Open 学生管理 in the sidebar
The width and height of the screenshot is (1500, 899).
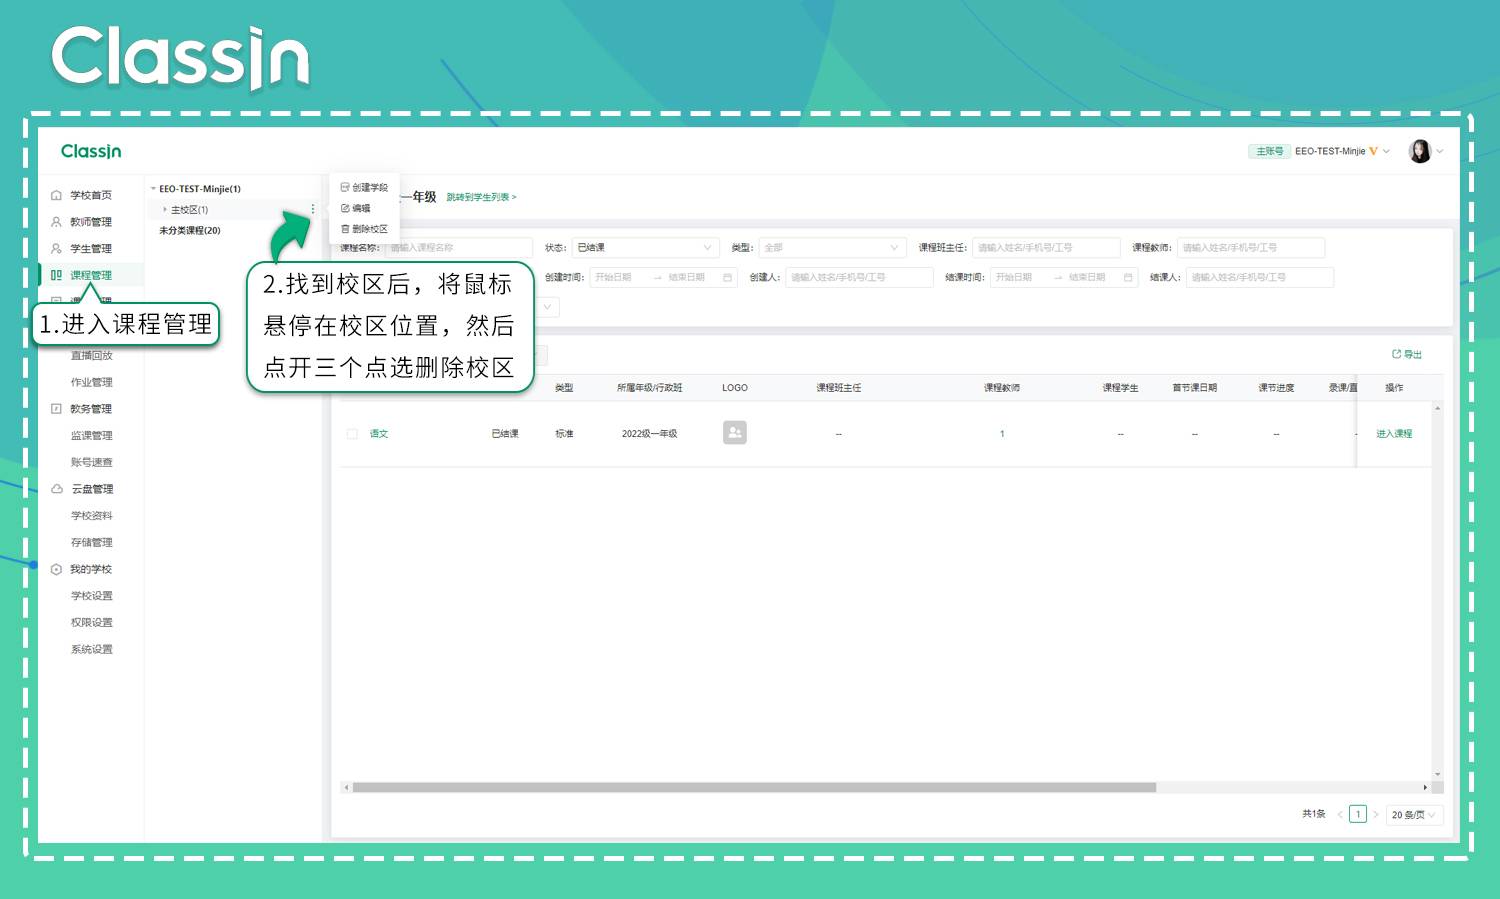(91, 249)
